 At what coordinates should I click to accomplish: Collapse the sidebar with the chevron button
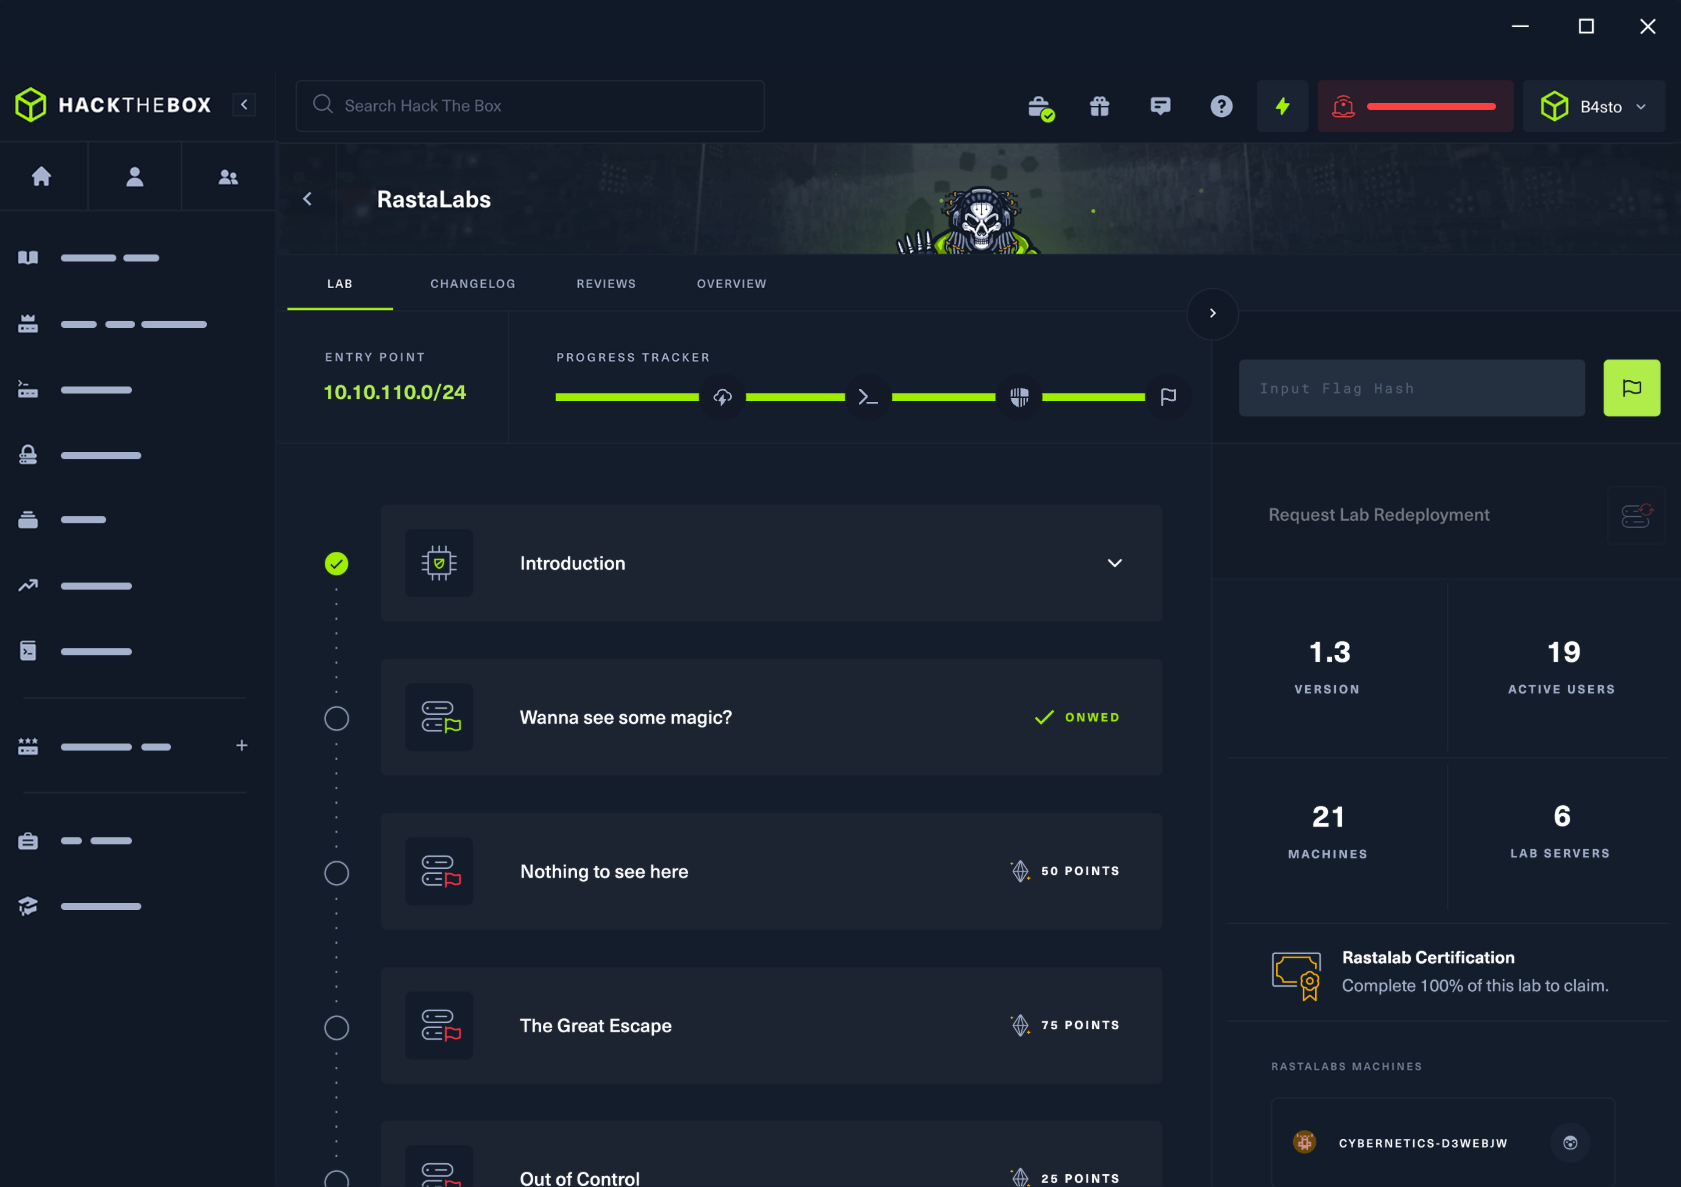(244, 105)
